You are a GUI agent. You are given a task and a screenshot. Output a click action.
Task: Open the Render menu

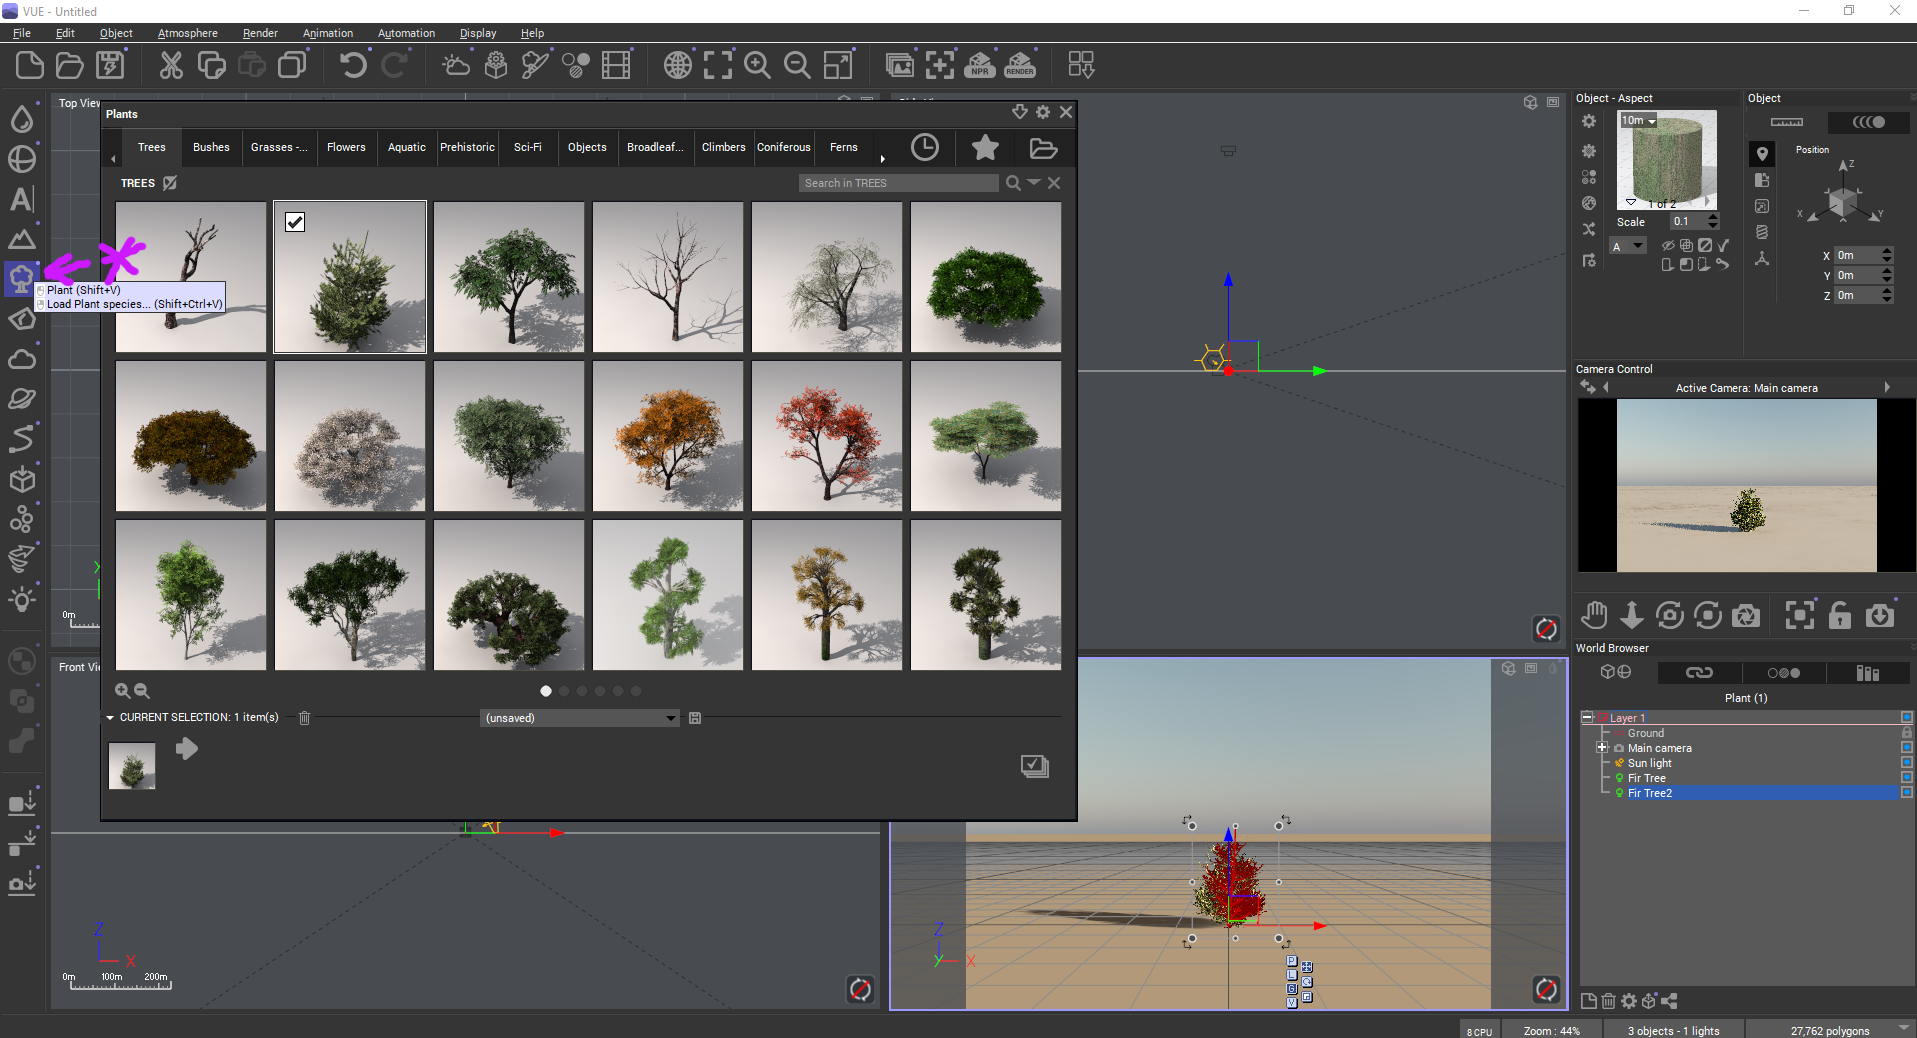[x=260, y=33]
